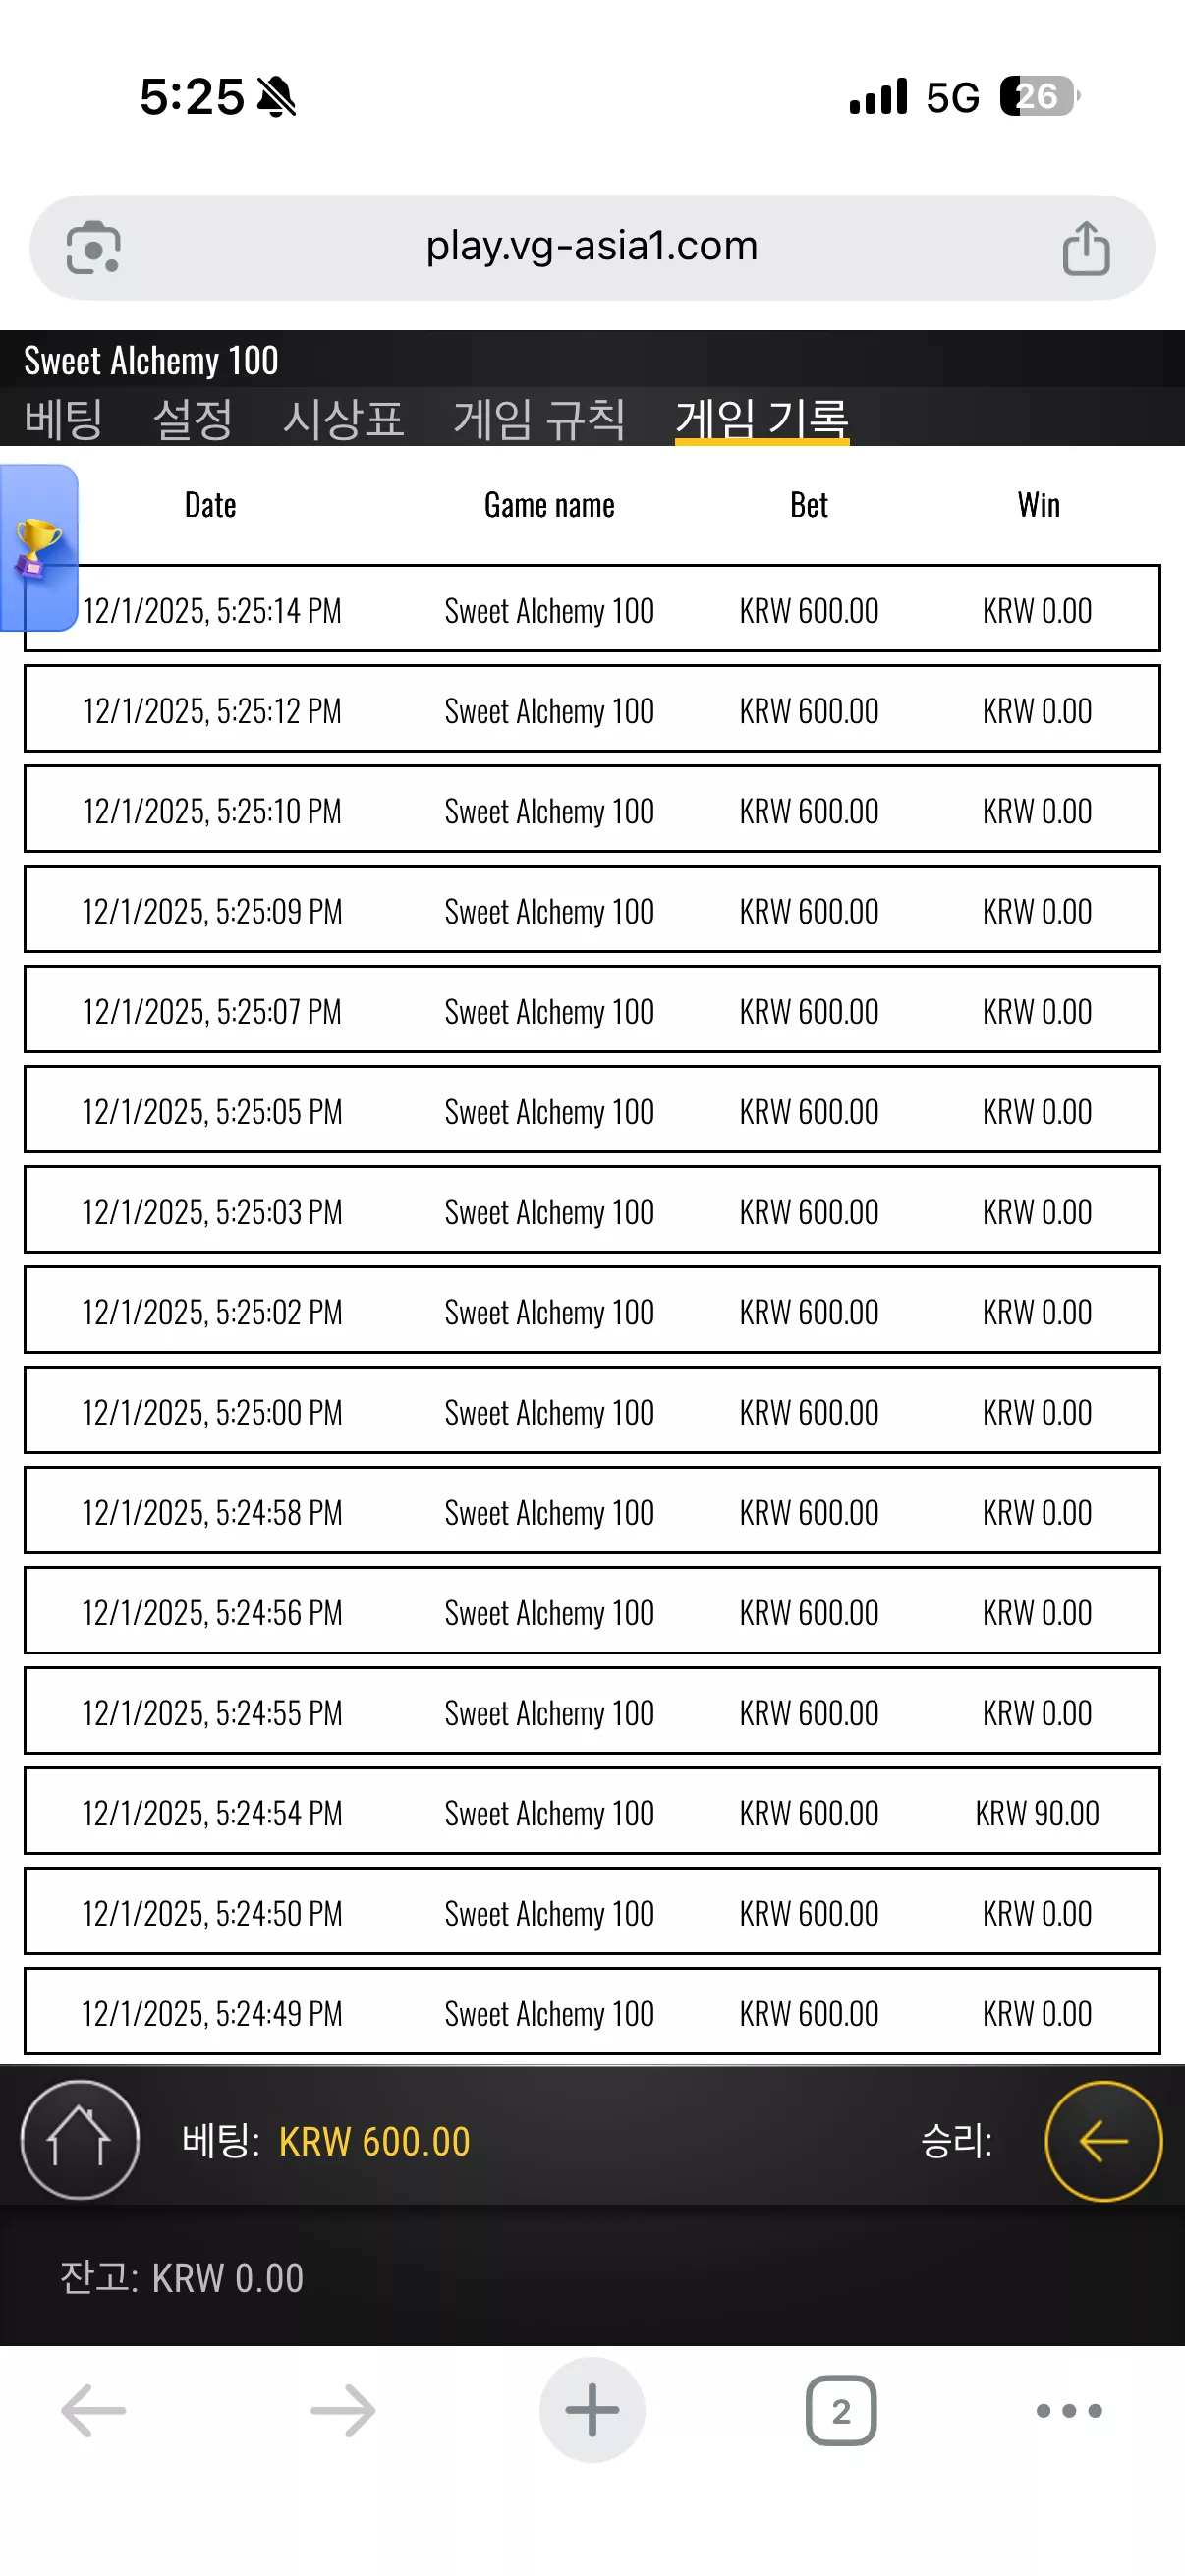This screenshot has width=1185, height=2576.
Task: Select the 게임 기록 tab
Action: 762,418
